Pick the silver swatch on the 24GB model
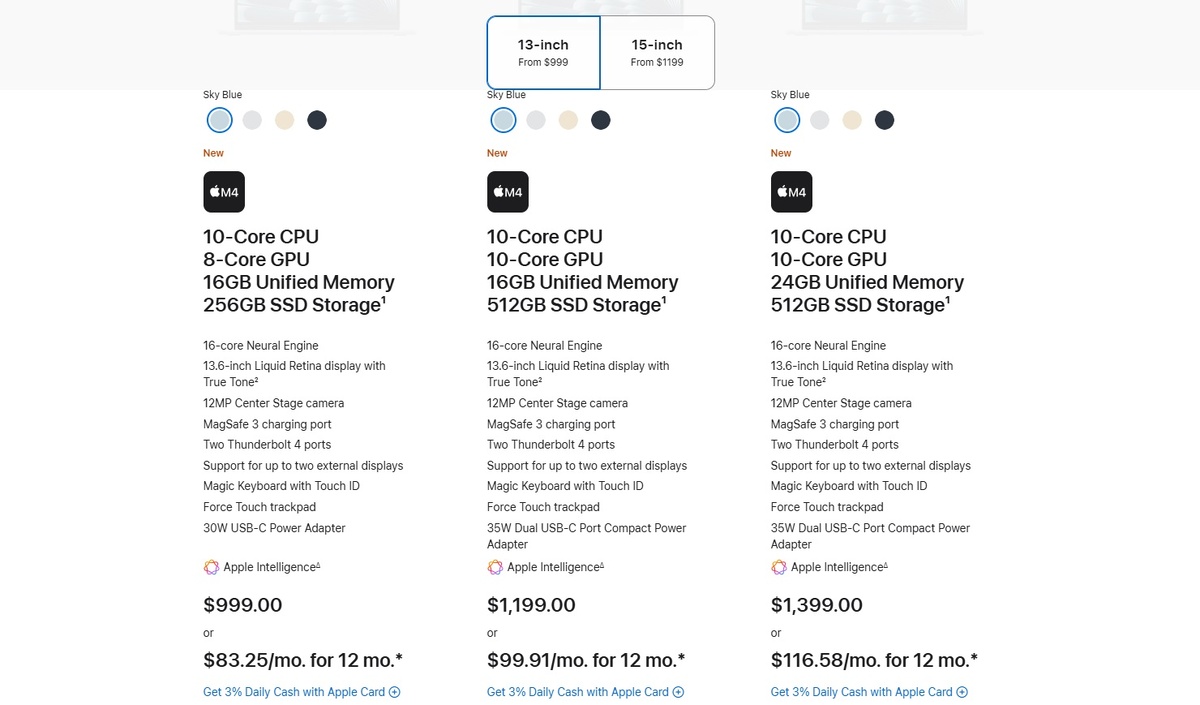Image resolution: width=1200 pixels, height=705 pixels. coord(820,120)
